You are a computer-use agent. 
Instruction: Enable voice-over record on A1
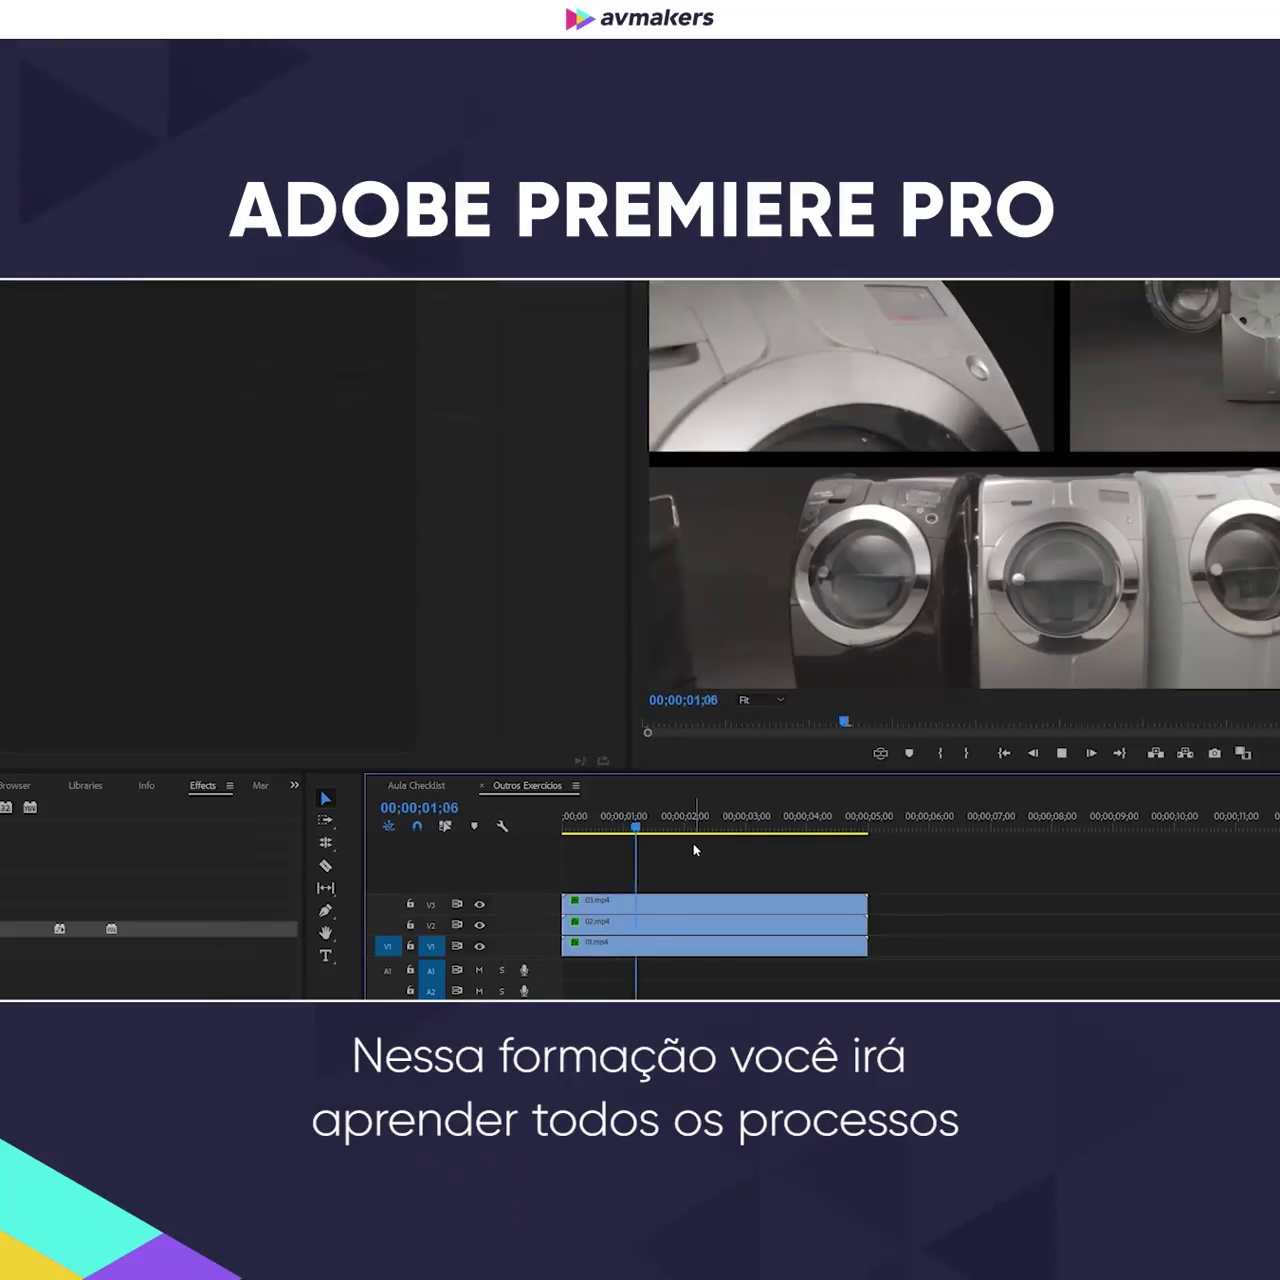[524, 970]
